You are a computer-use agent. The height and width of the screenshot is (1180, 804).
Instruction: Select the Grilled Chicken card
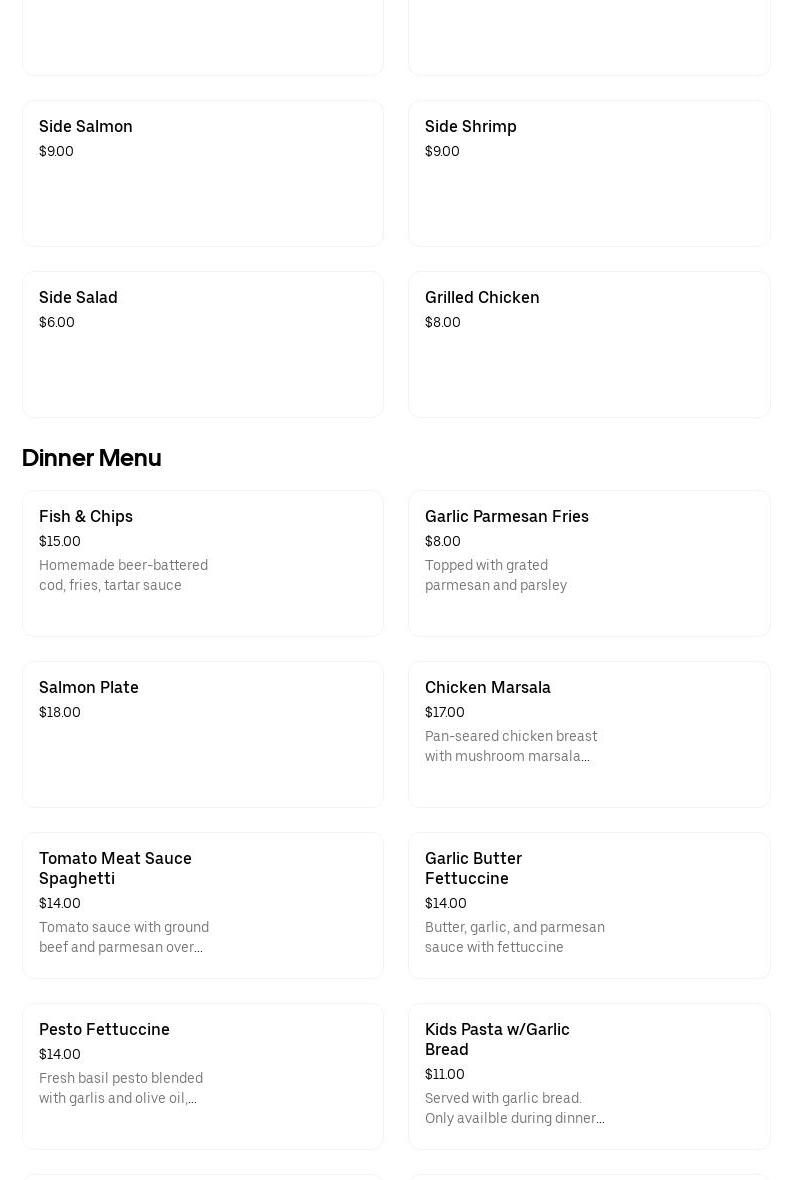click(x=588, y=344)
